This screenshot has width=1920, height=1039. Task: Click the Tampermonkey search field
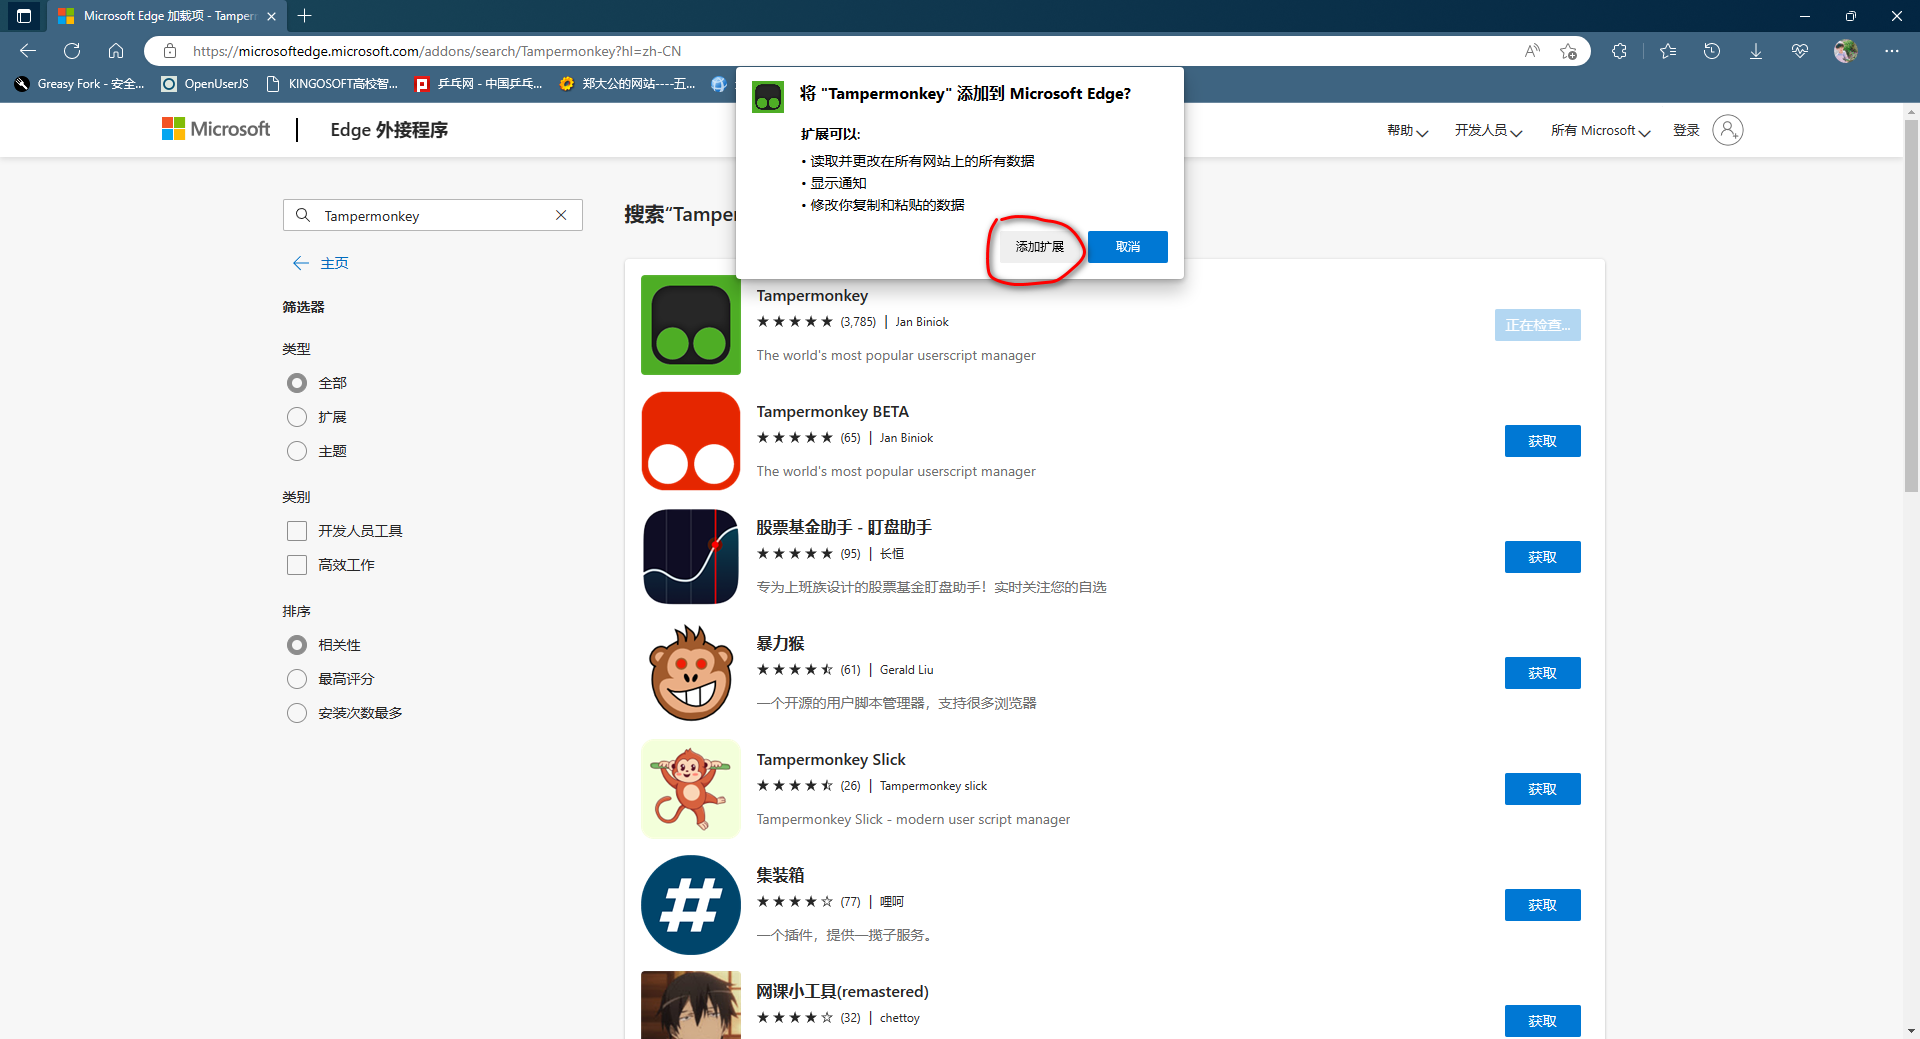(433, 215)
